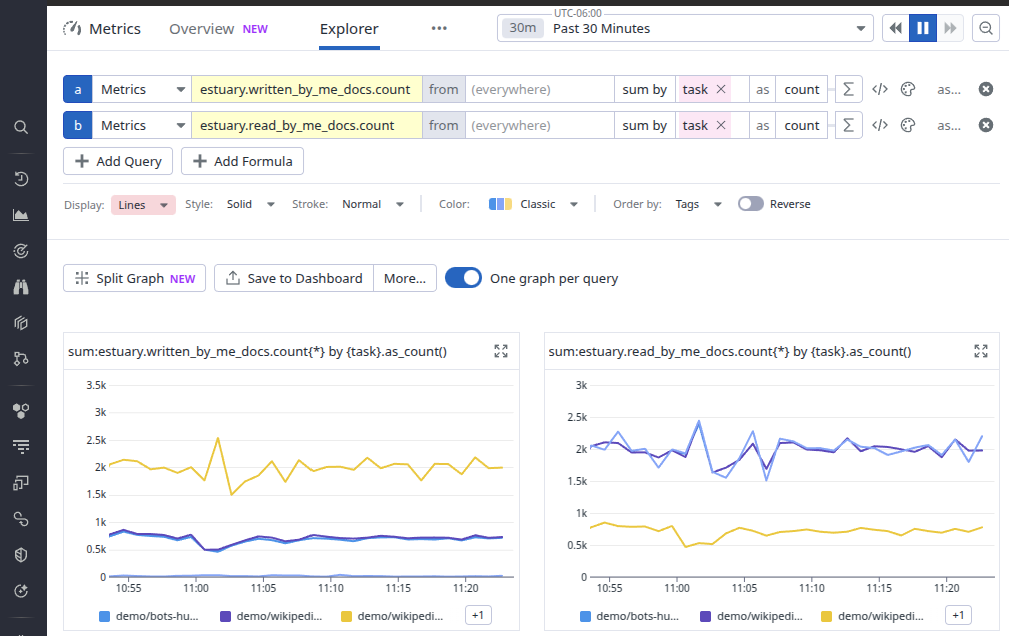Open the color palette icon for query a
The height and width of the screenshot is (636, 1009).
[908, 89]
